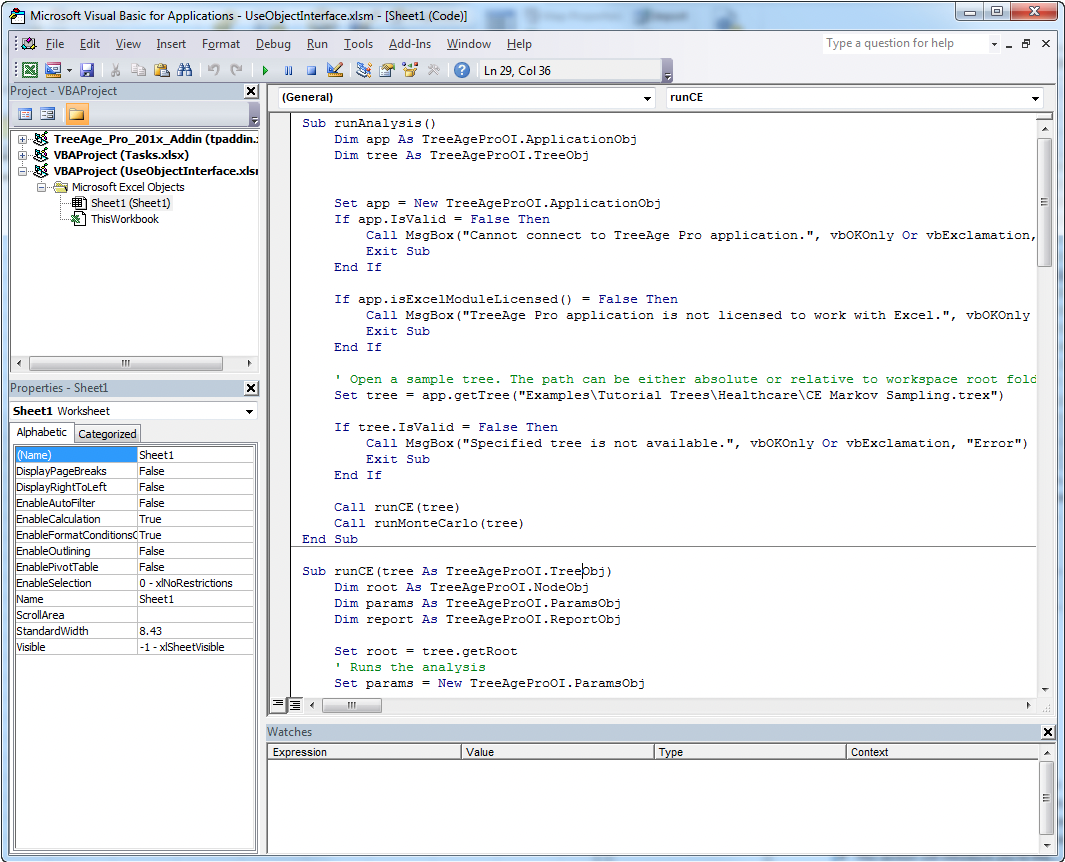
Task: Run the macro with the green play icon
Action: 265,70
